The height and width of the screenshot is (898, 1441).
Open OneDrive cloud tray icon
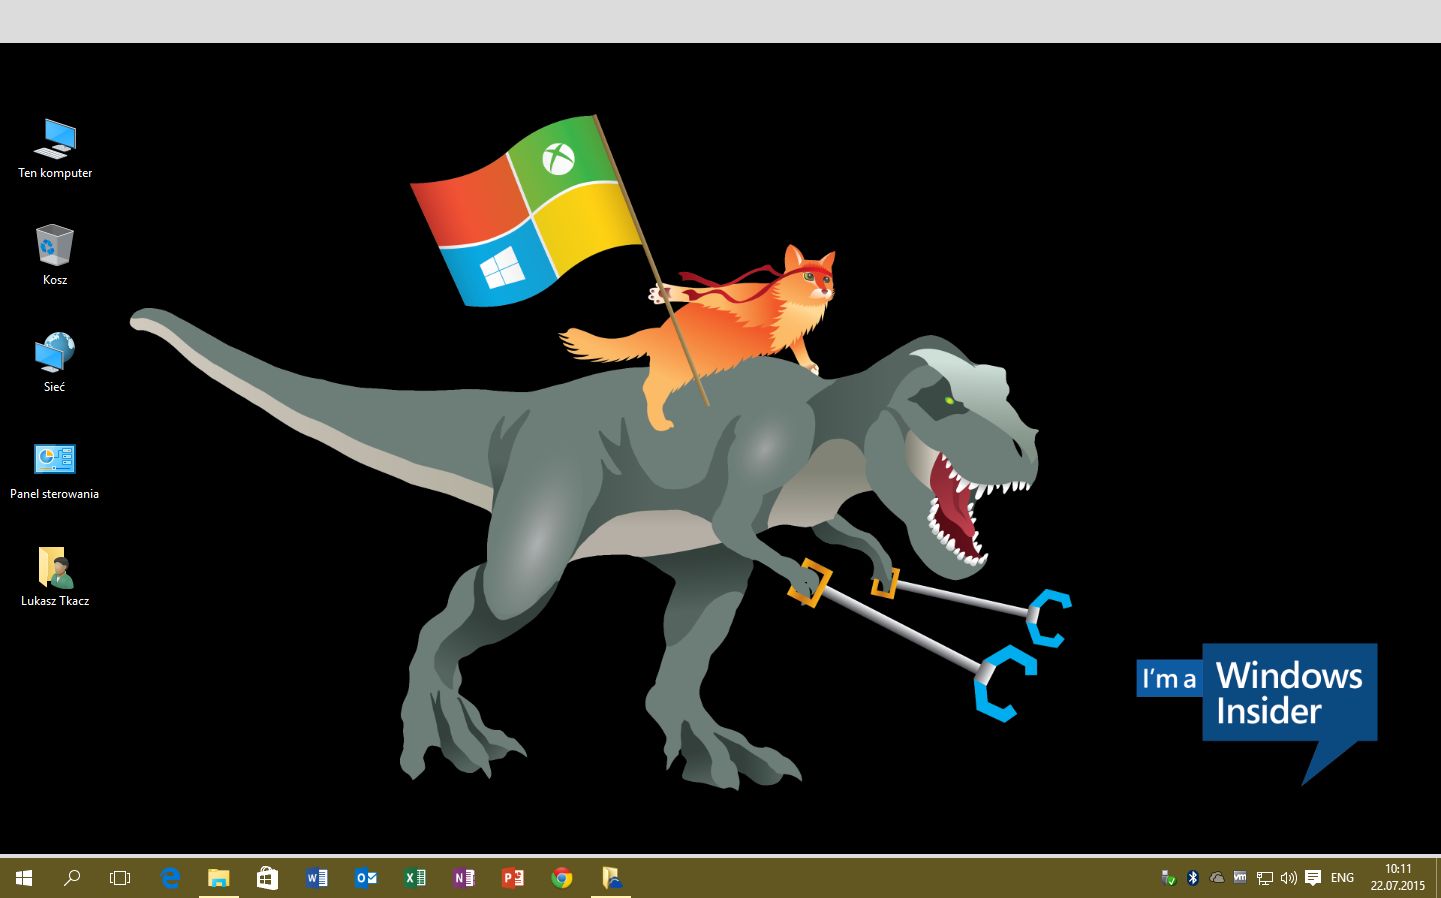1216,878
